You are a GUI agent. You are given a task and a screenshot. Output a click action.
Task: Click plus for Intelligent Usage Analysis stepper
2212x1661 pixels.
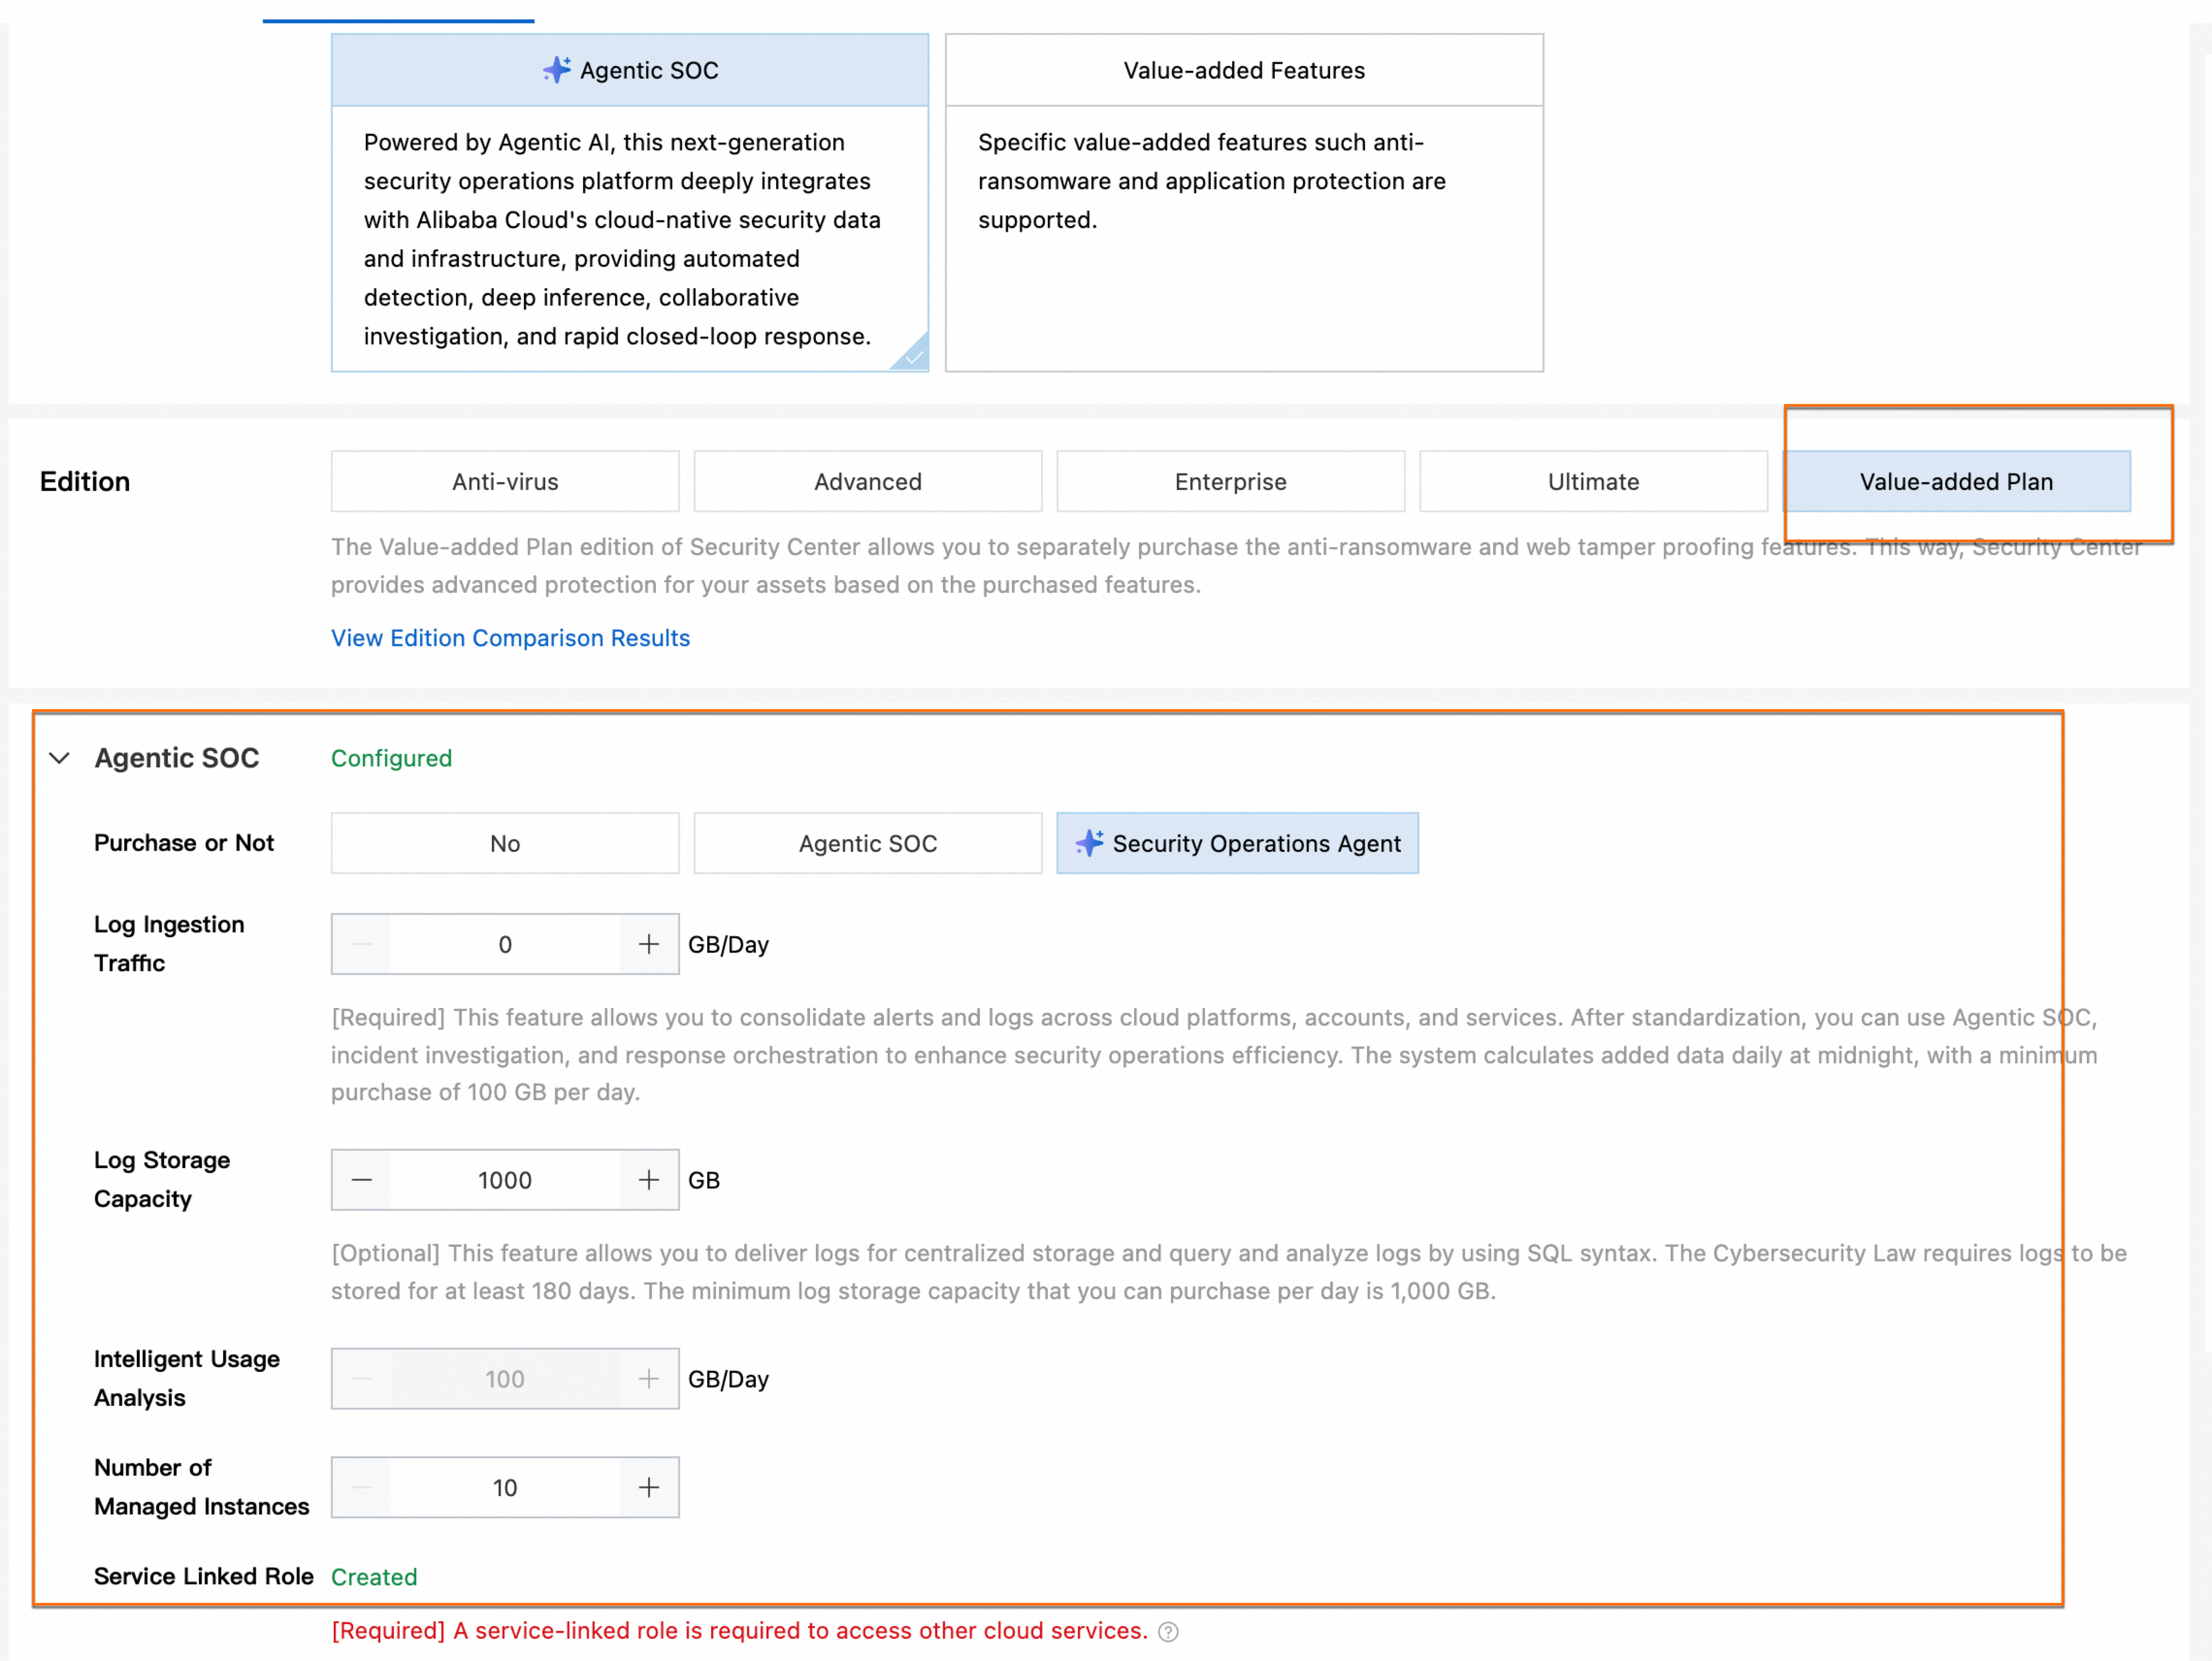pos(649,1379)
